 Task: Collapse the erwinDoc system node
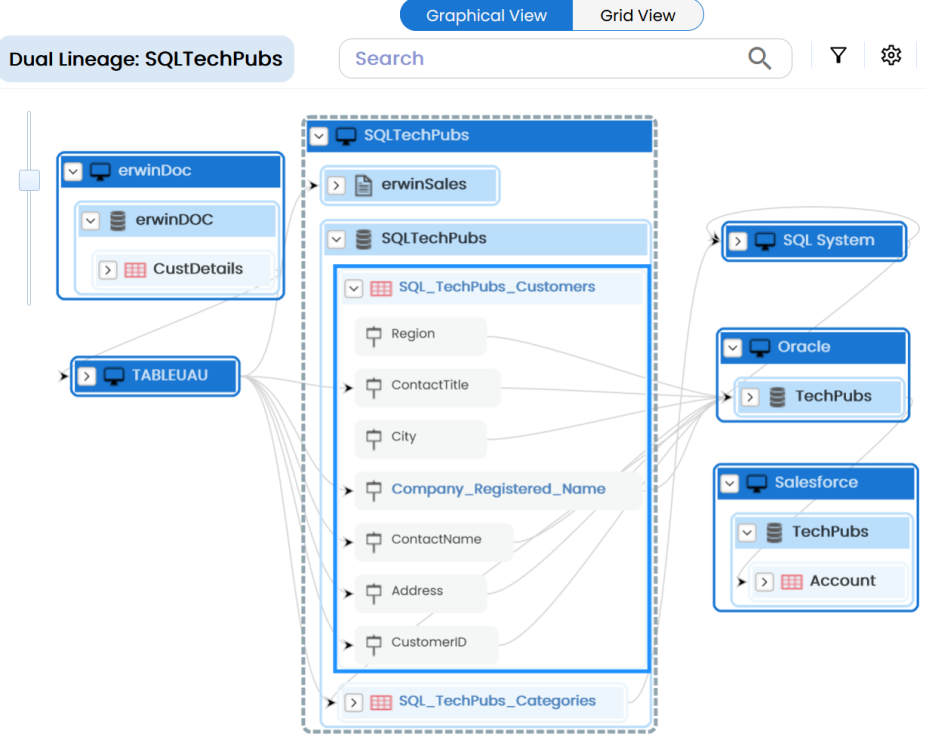pyautogui.click(x=73, y=171)
